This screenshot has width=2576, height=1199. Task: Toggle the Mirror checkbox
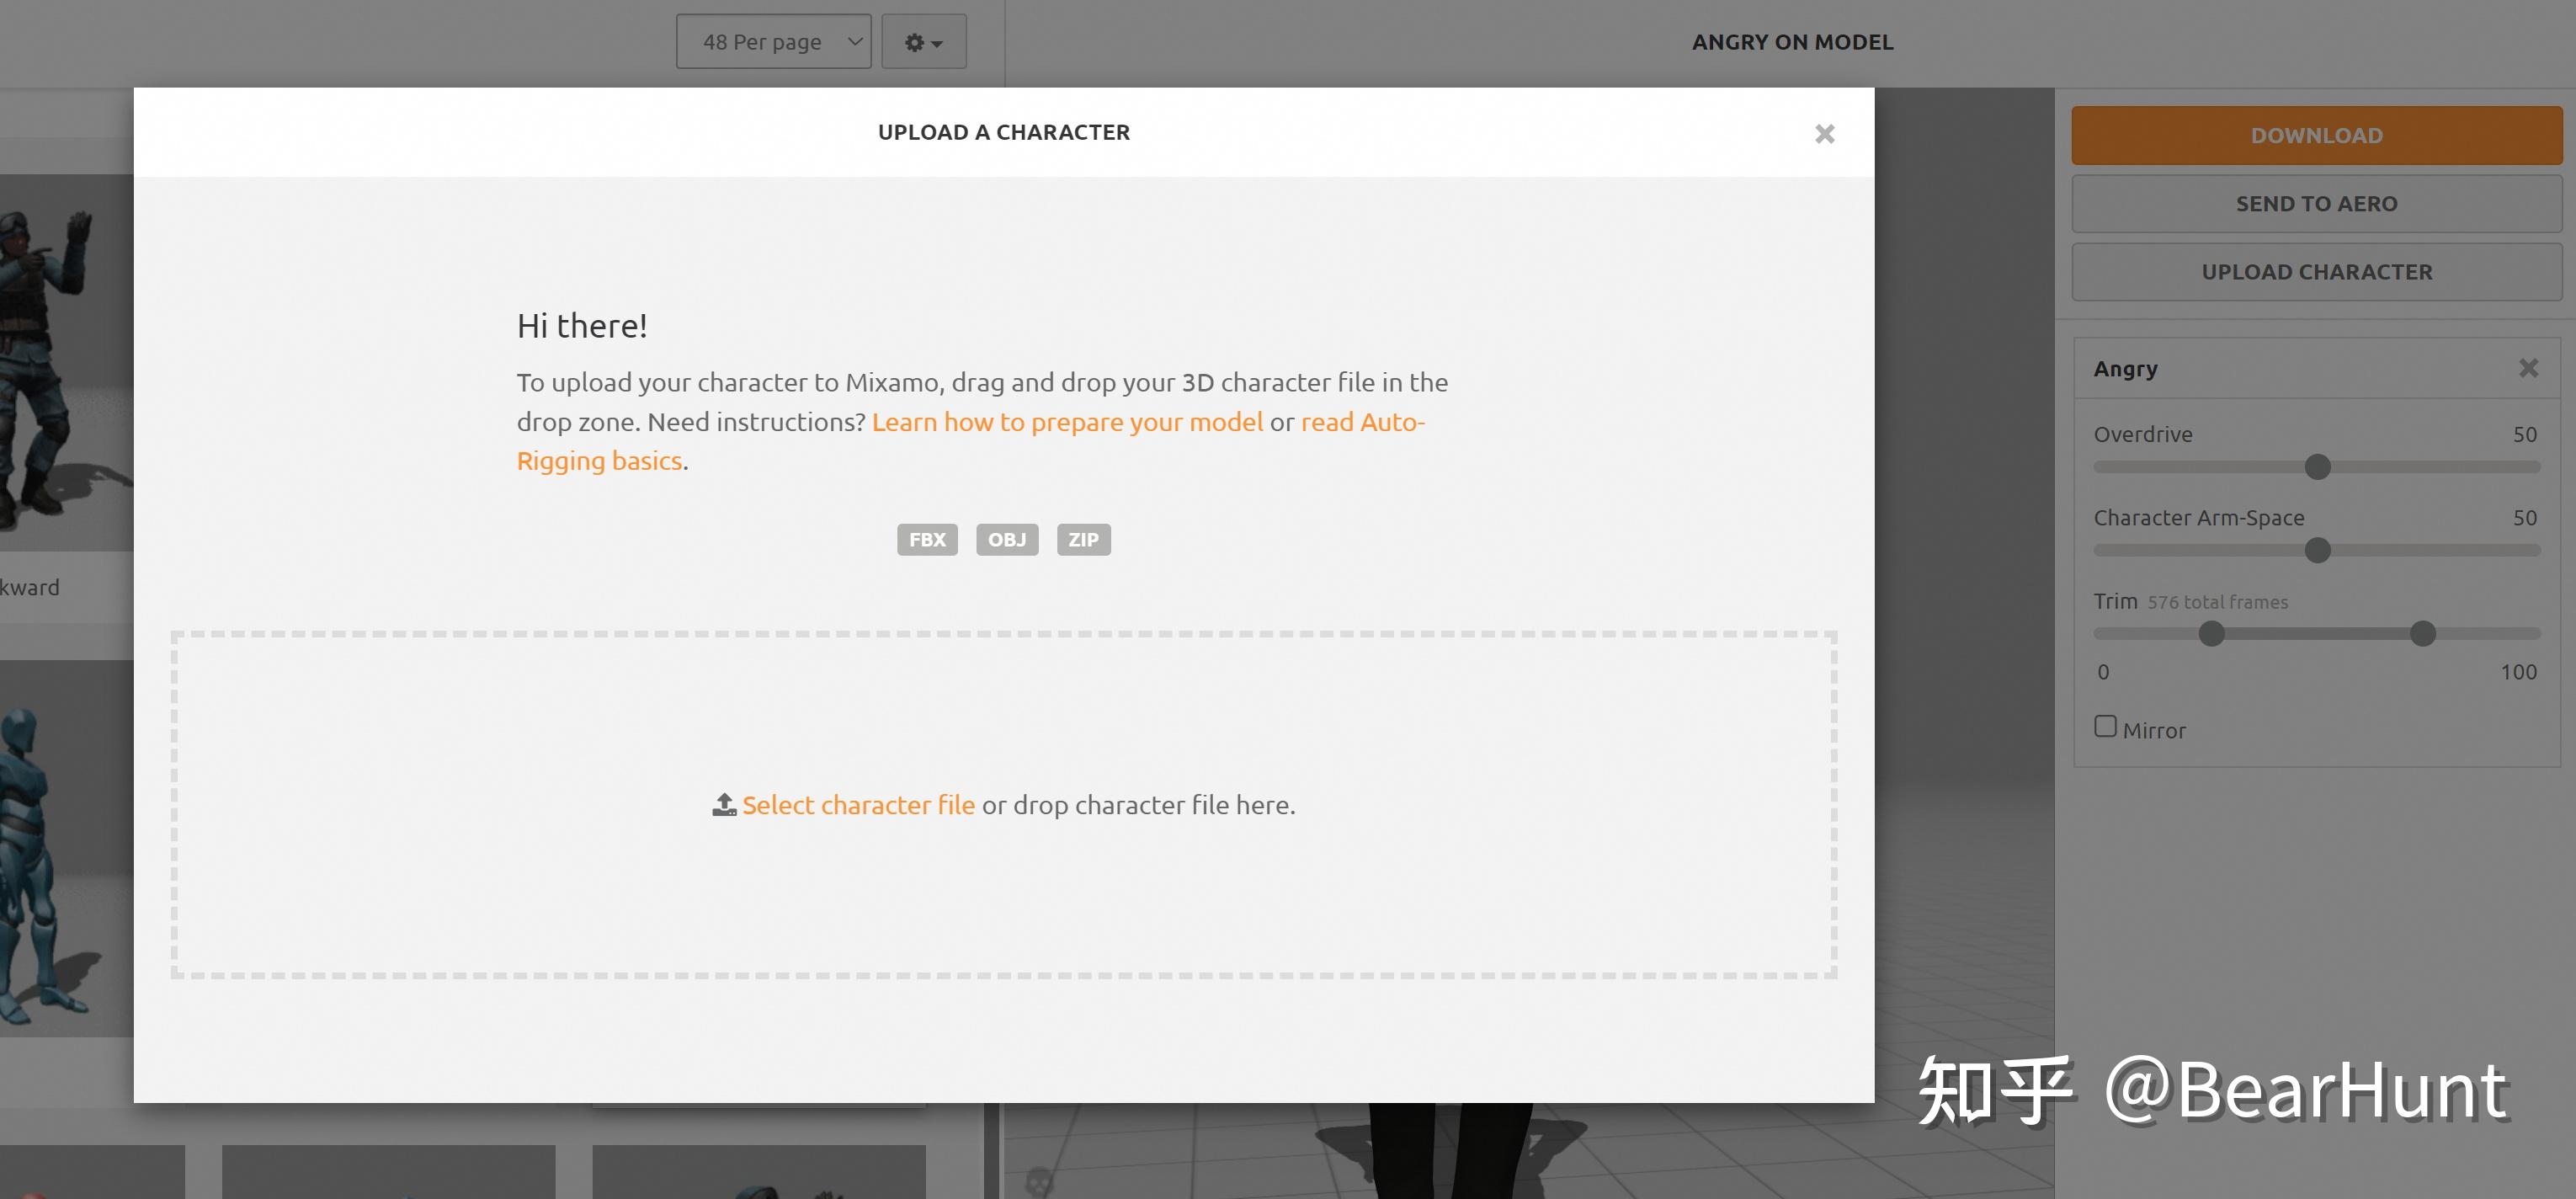point(2105,727)
